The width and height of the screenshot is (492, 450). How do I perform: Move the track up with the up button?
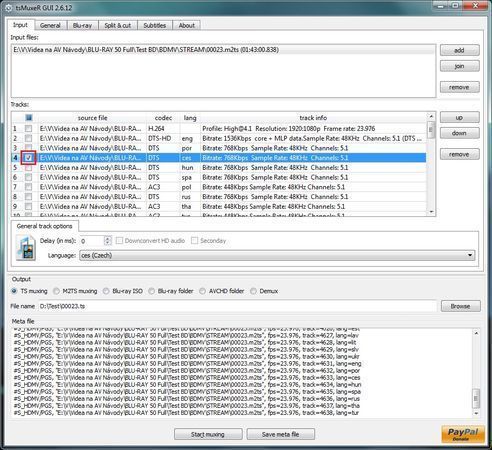(x=460, y=117)
